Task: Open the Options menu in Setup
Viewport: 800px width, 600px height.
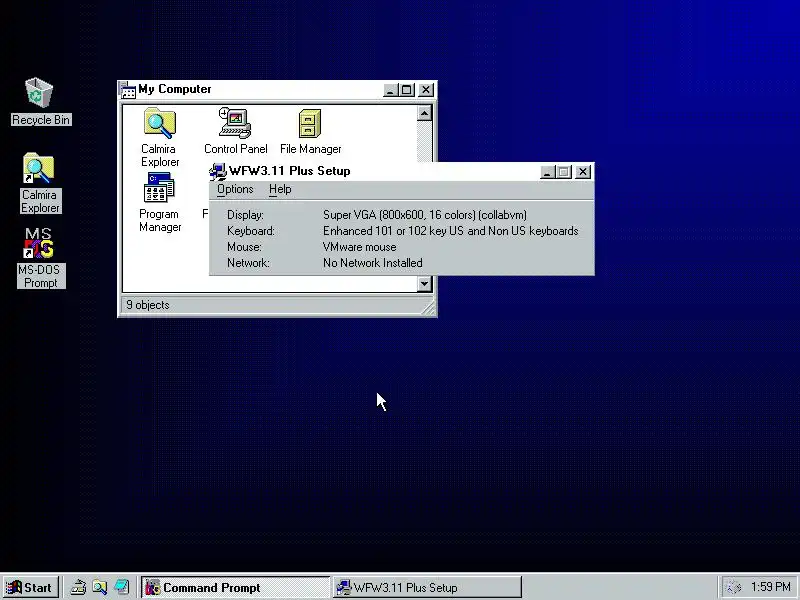Action: [x=235, y=189]
